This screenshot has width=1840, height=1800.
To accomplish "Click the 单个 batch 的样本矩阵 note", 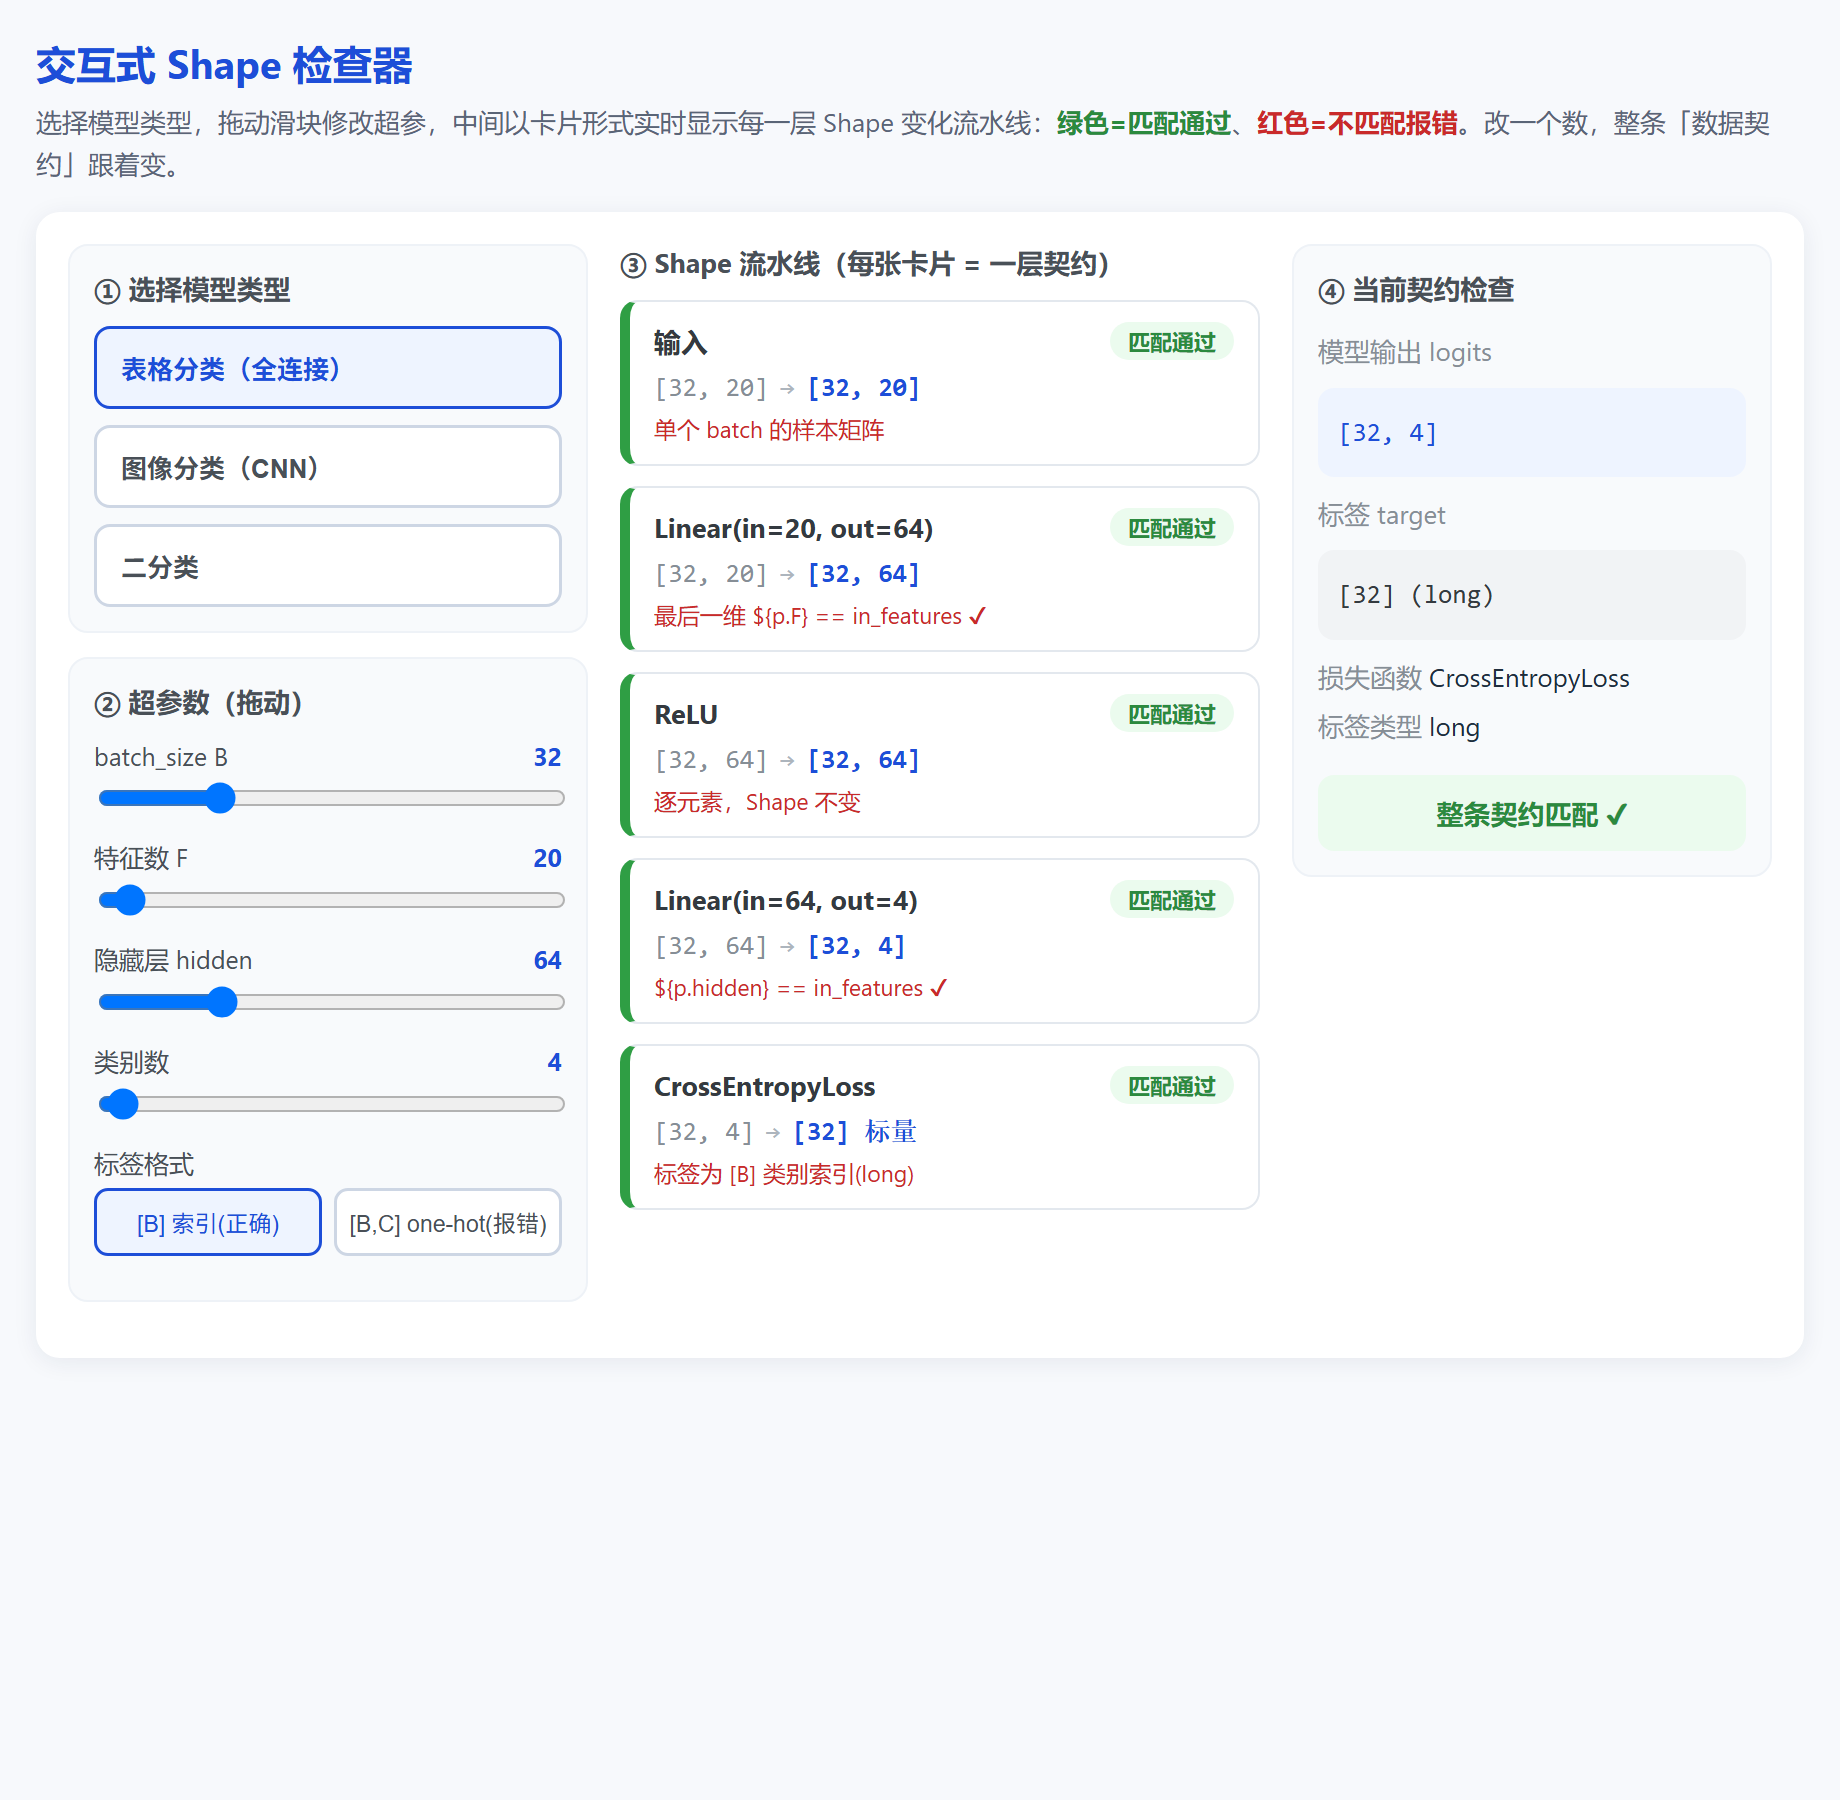I will (769, 430).
